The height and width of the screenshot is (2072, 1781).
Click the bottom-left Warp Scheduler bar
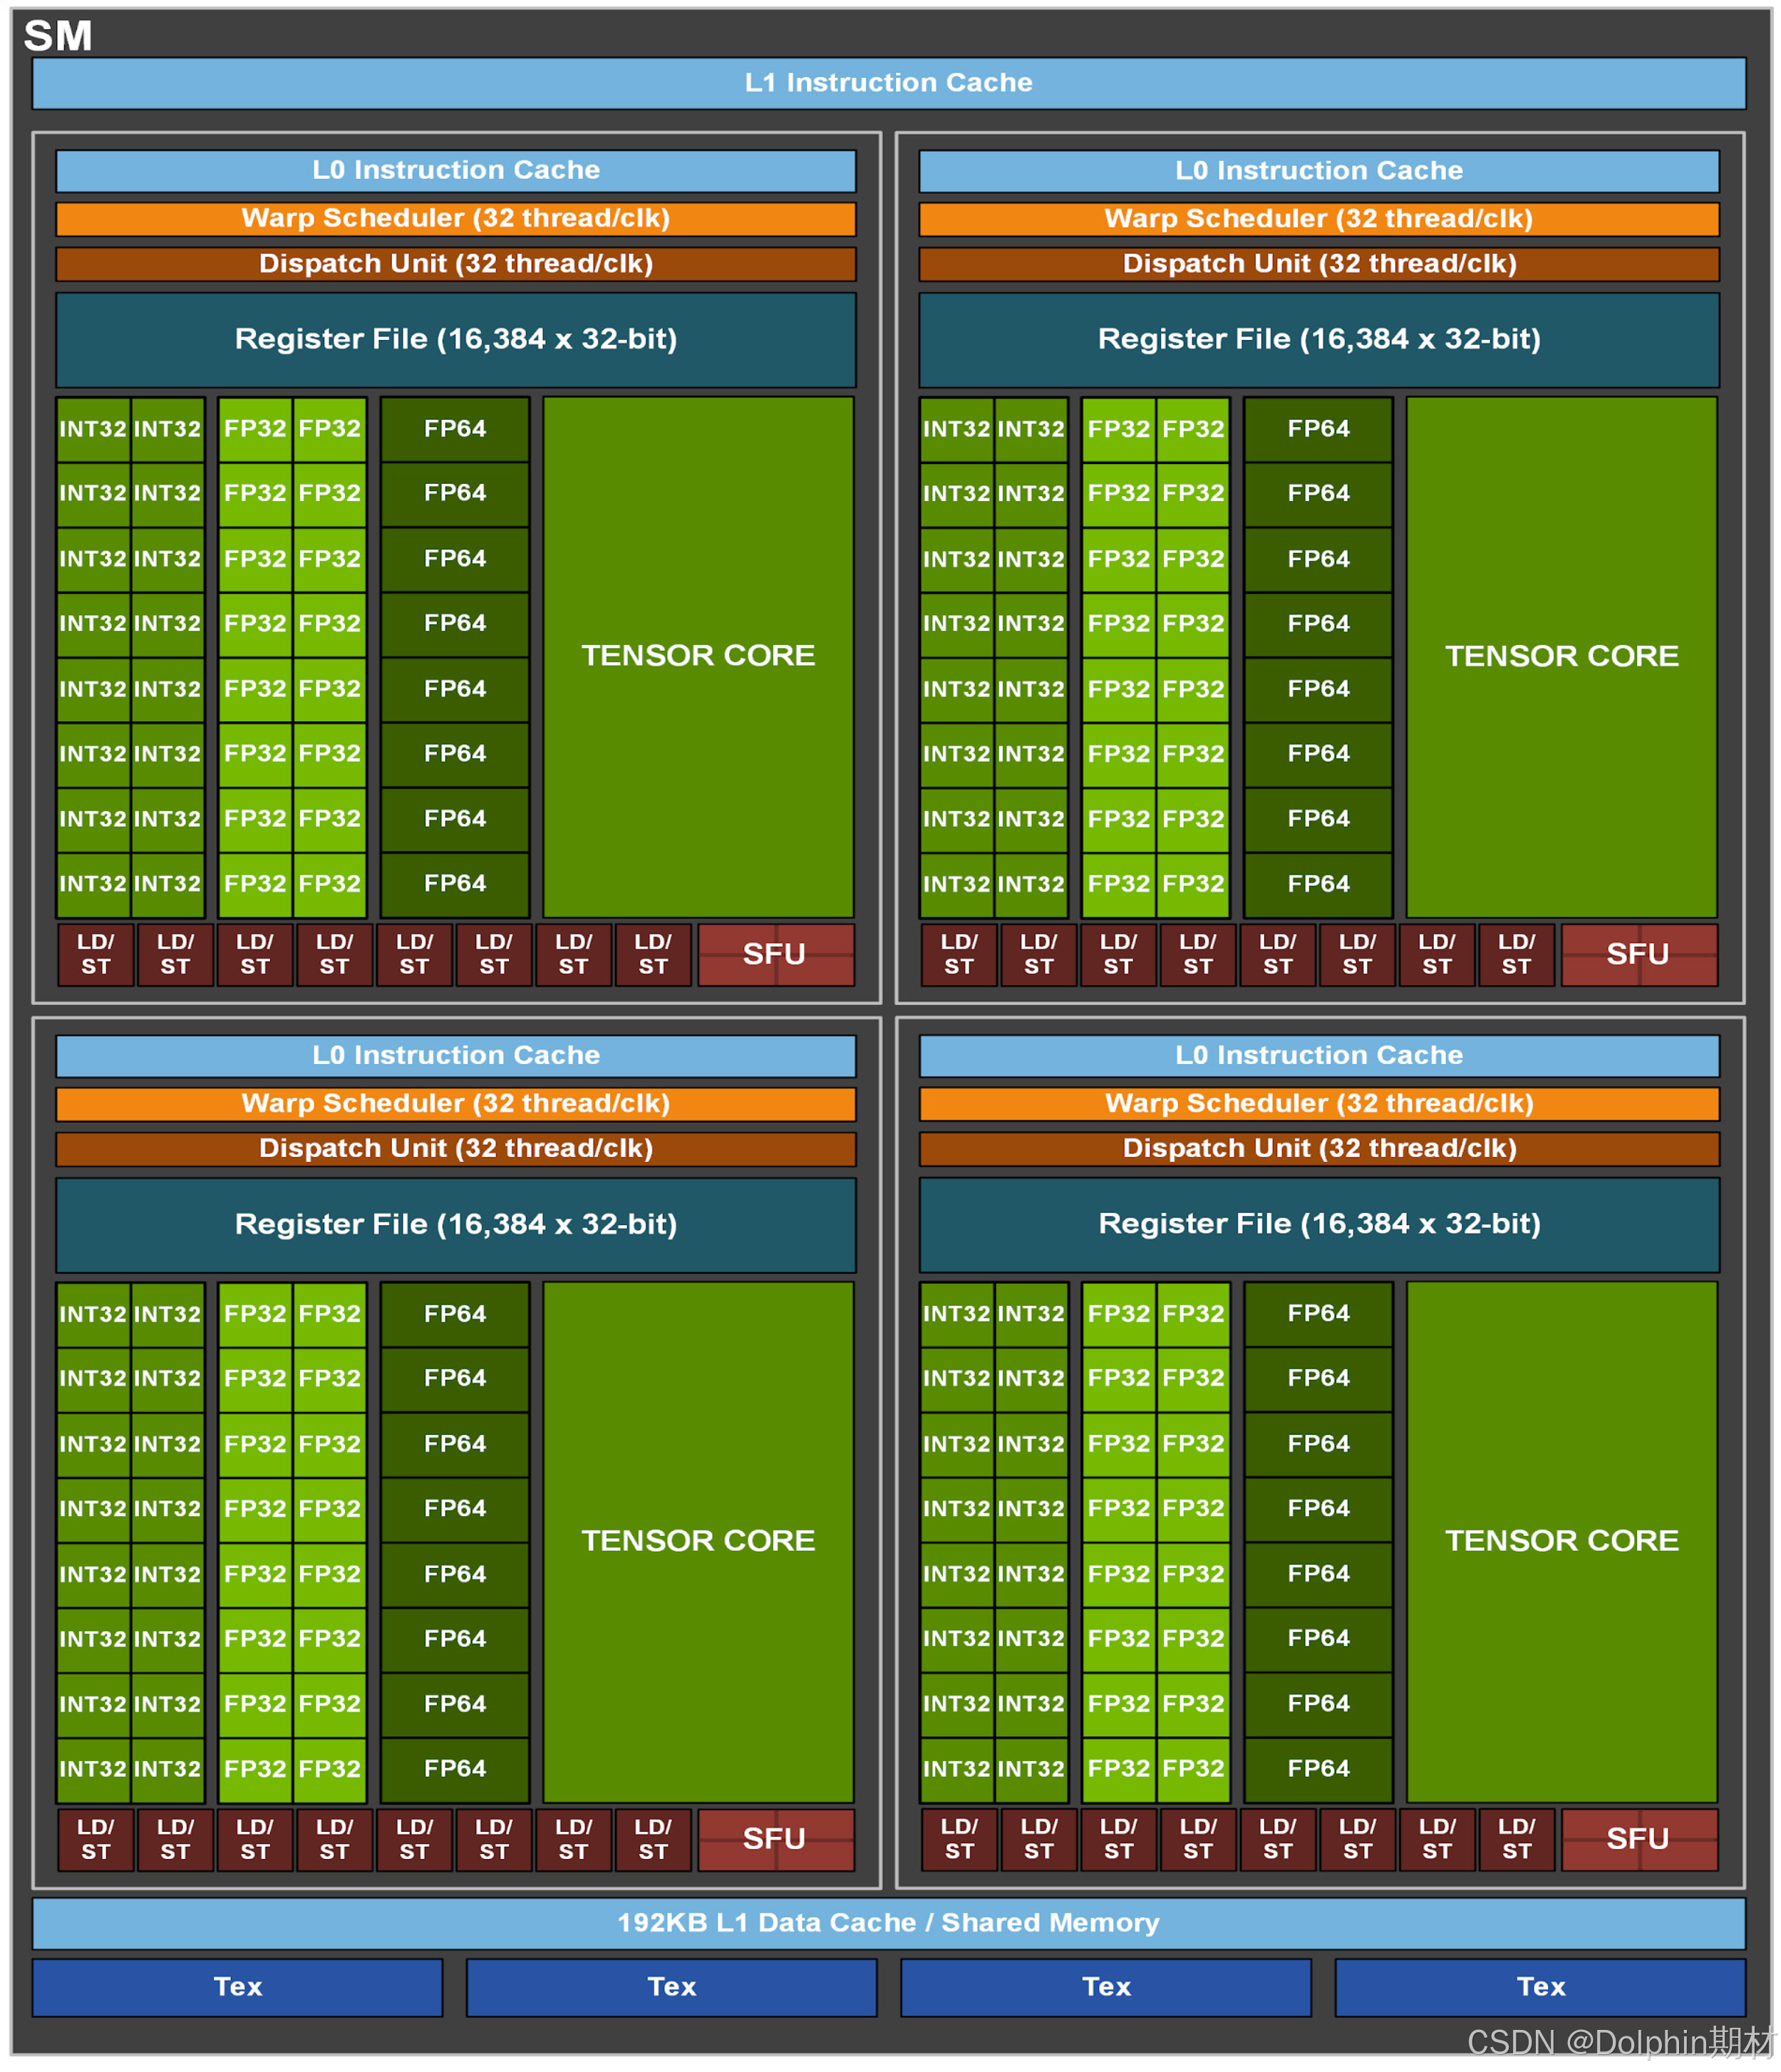tap(456, 1104)
